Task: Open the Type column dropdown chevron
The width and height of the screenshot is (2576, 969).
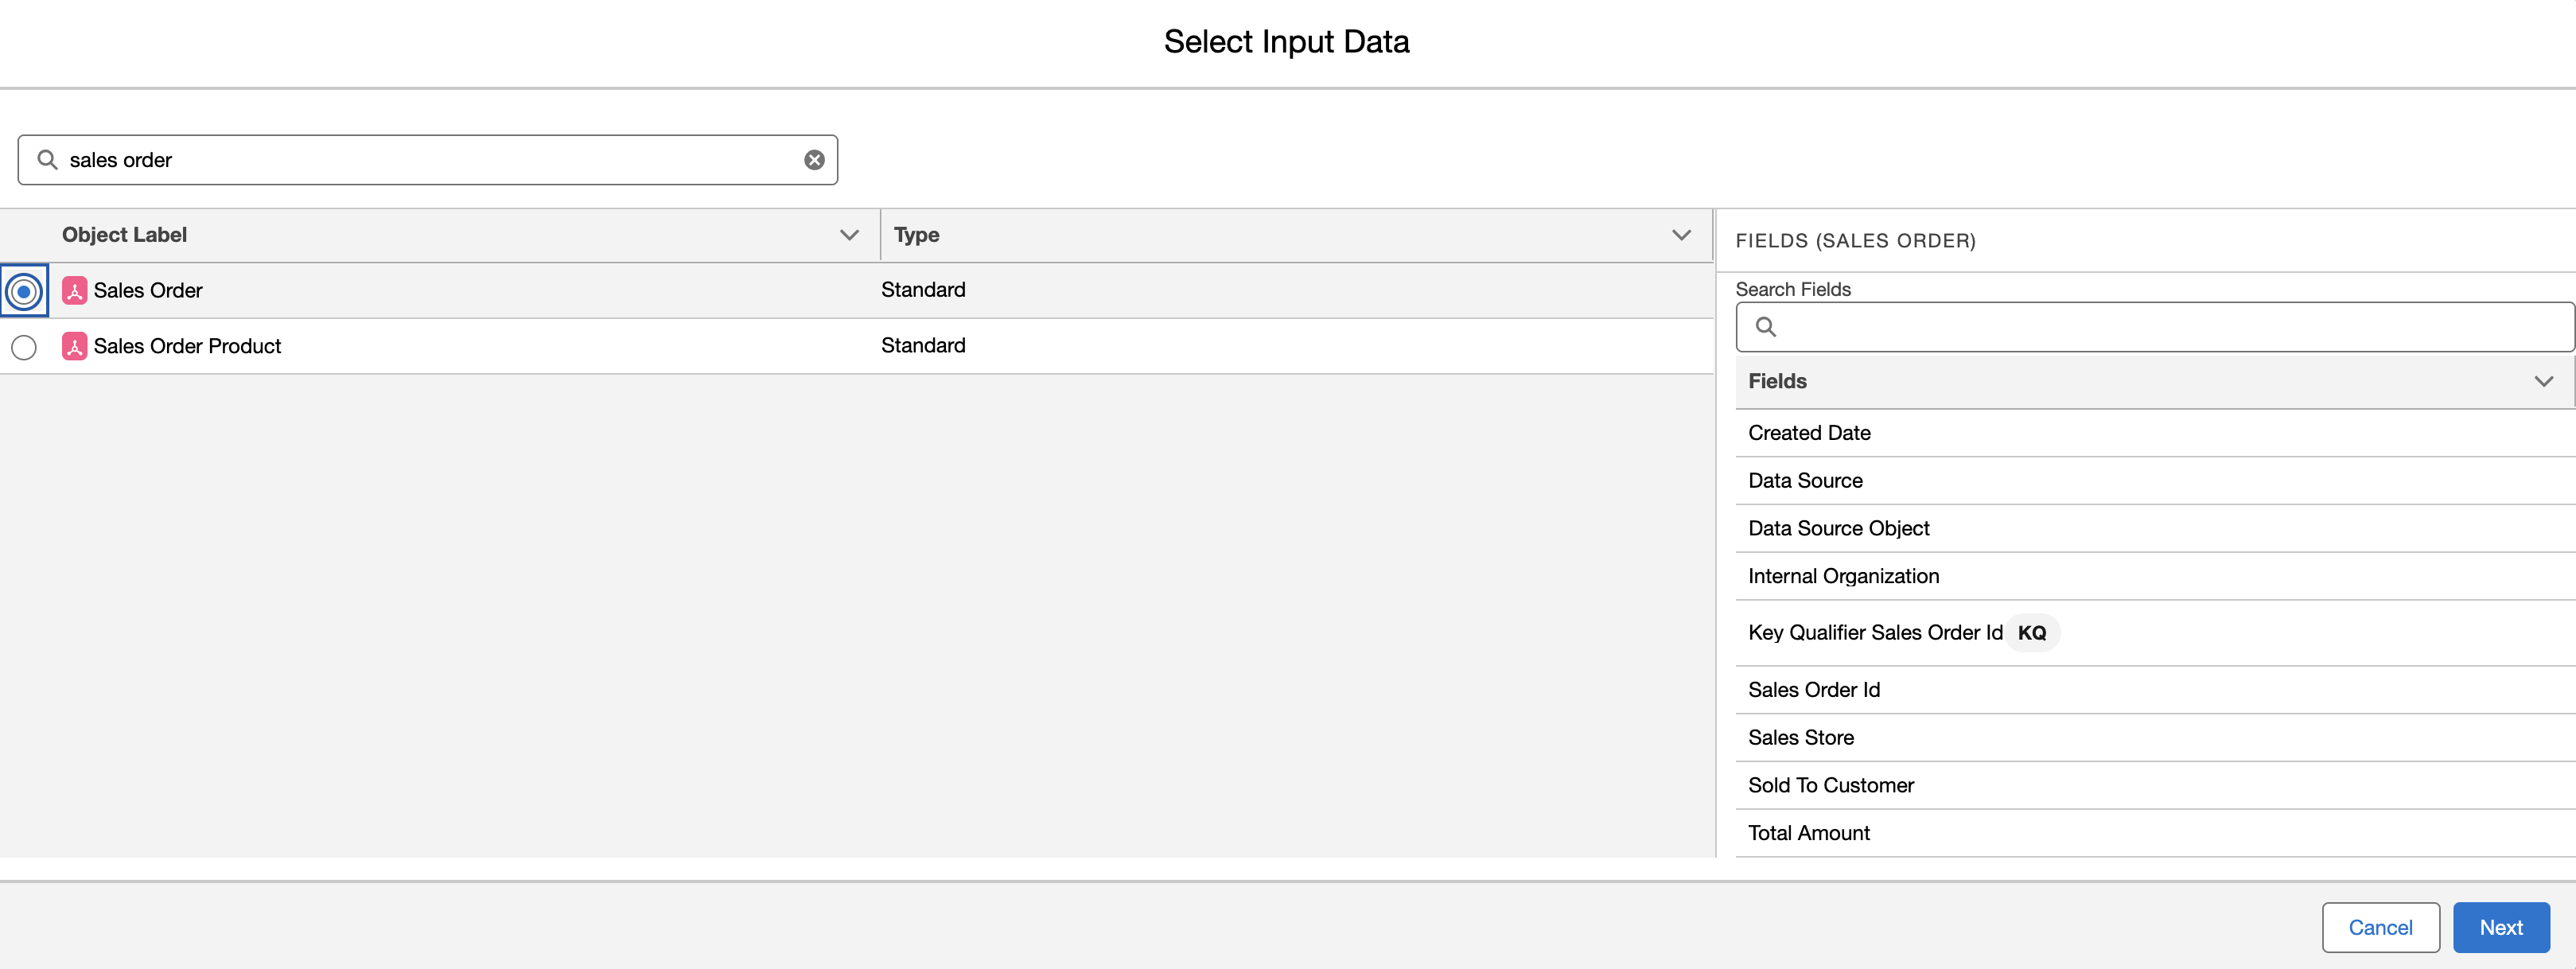Action: click(1681, 235)
